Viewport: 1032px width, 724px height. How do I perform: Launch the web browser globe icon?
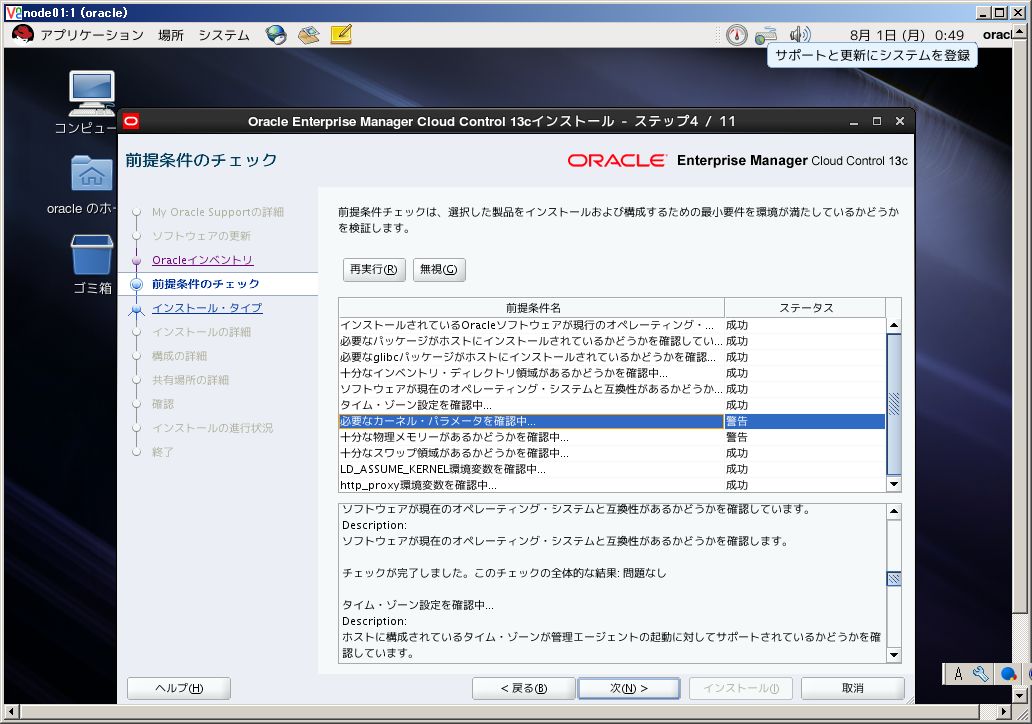pyautogui.click(x=276, y=35)
